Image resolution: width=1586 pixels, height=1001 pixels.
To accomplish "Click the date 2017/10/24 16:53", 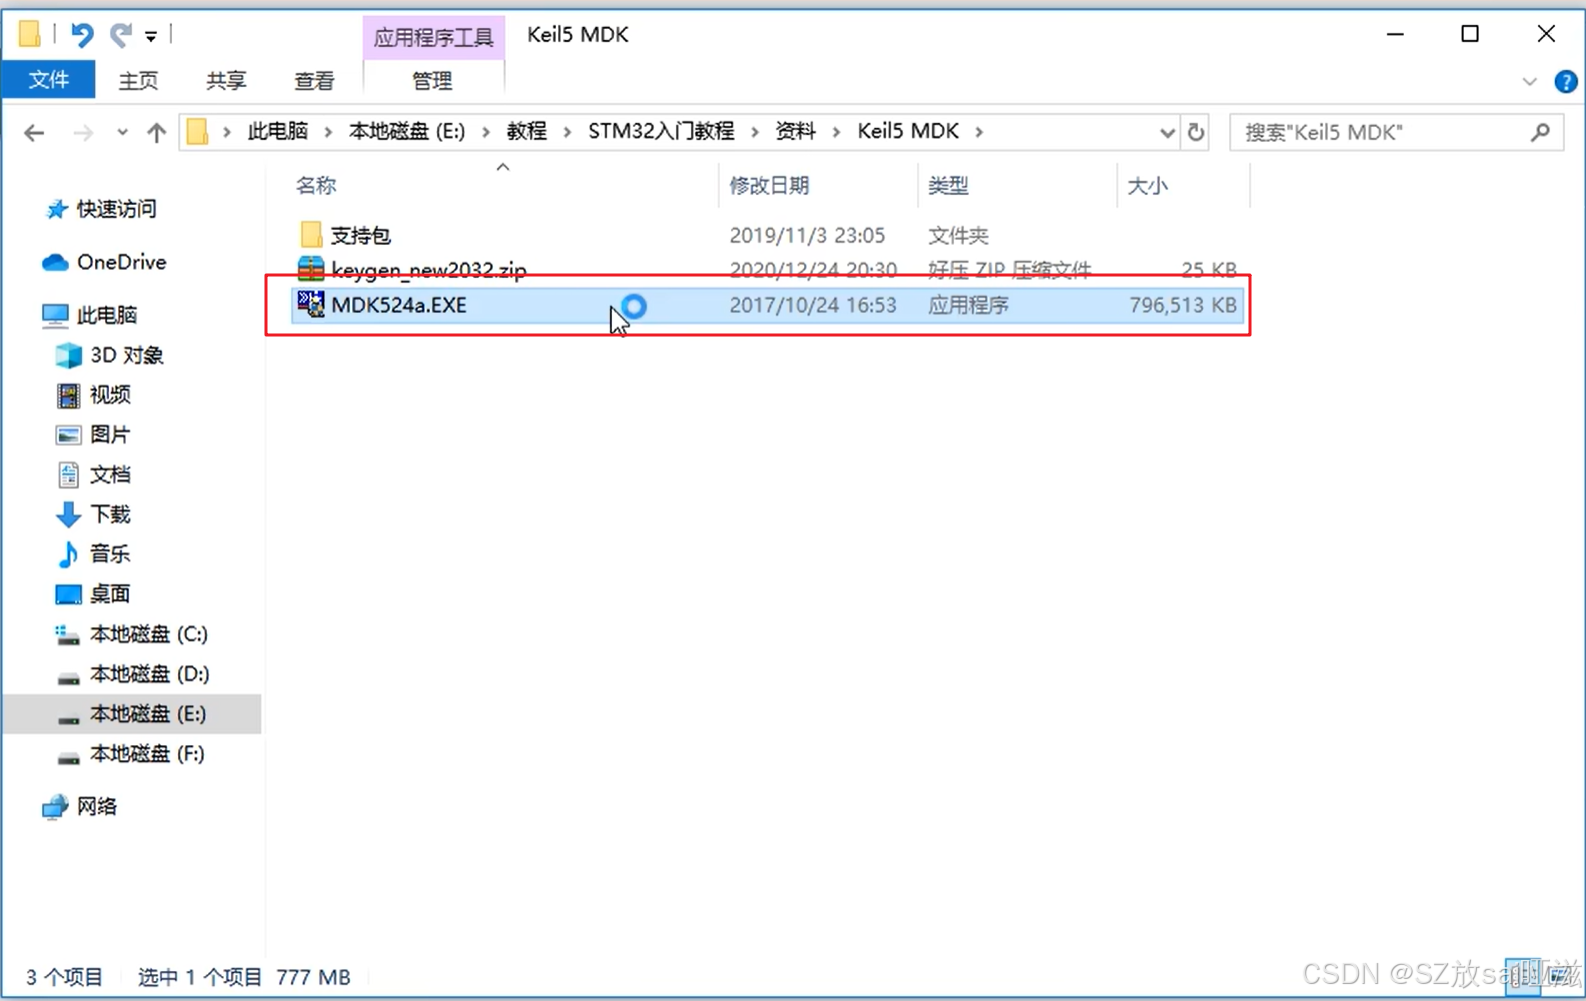I will coord(812,305).
